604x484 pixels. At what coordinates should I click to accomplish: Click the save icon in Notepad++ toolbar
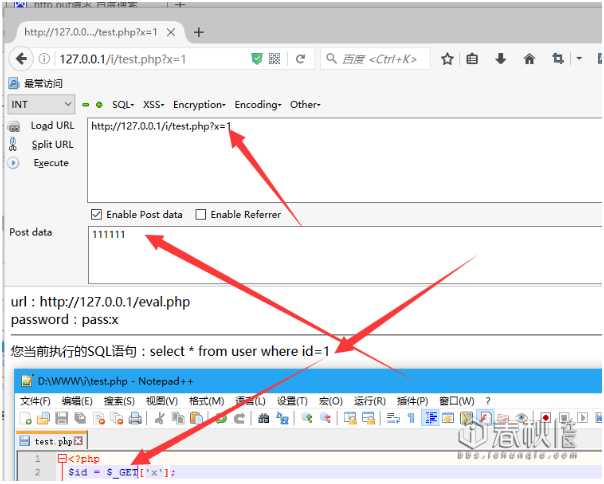click(62, 418)
